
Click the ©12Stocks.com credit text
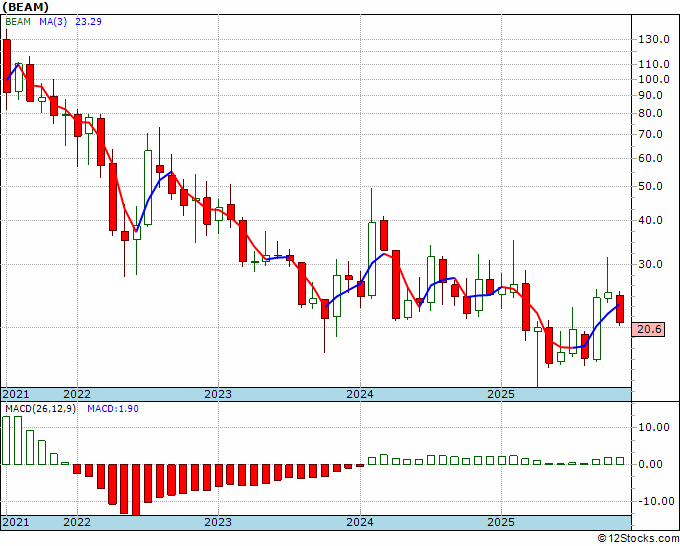pos(638,539)
